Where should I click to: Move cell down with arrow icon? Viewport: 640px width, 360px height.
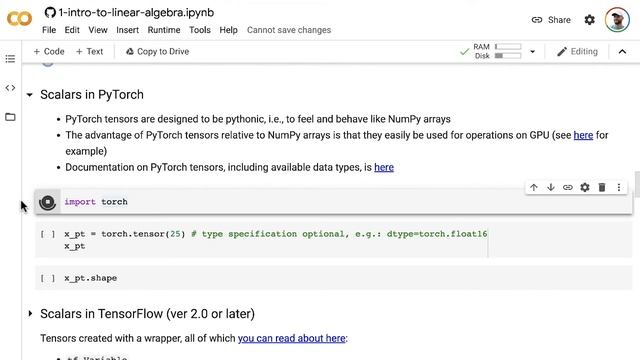pos(551,187)
